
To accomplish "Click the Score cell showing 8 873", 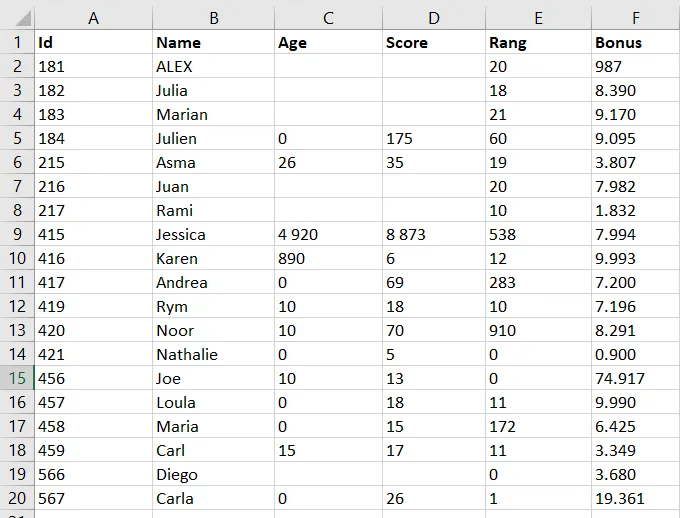I will [432, 234].
